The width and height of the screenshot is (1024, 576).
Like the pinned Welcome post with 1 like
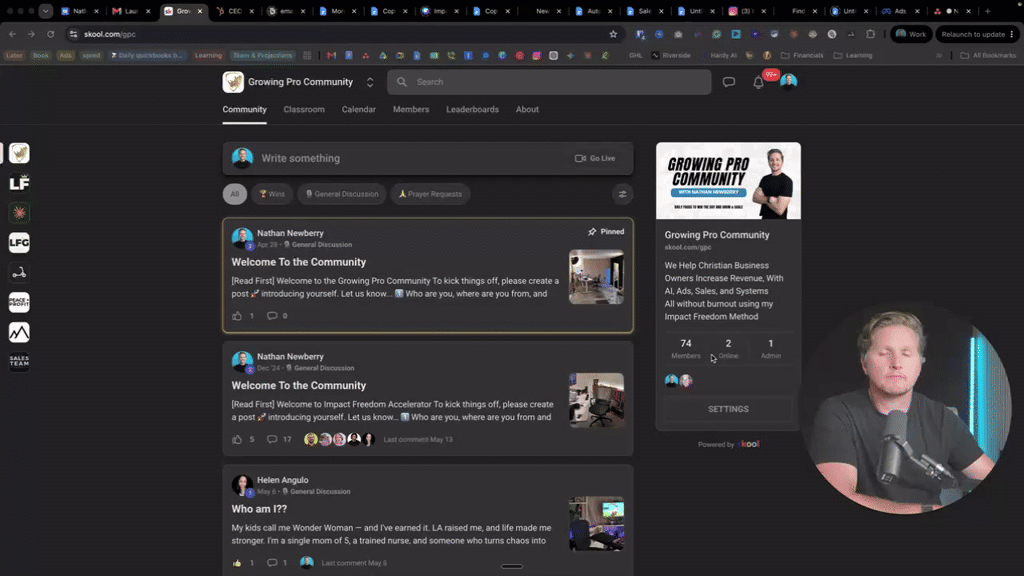[237, 315]
